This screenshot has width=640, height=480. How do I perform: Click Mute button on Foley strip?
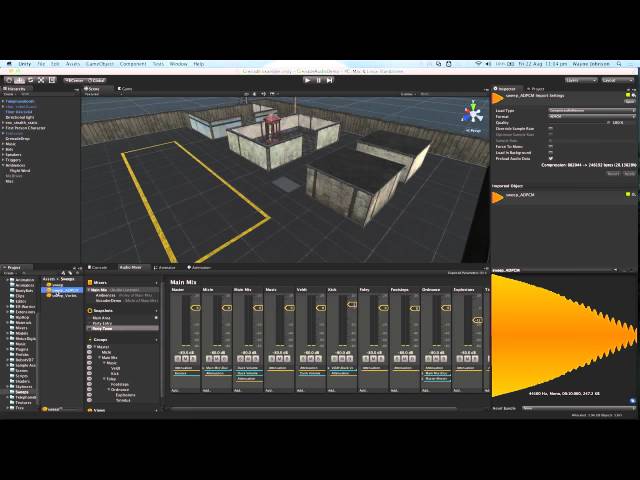coord(373,359)
